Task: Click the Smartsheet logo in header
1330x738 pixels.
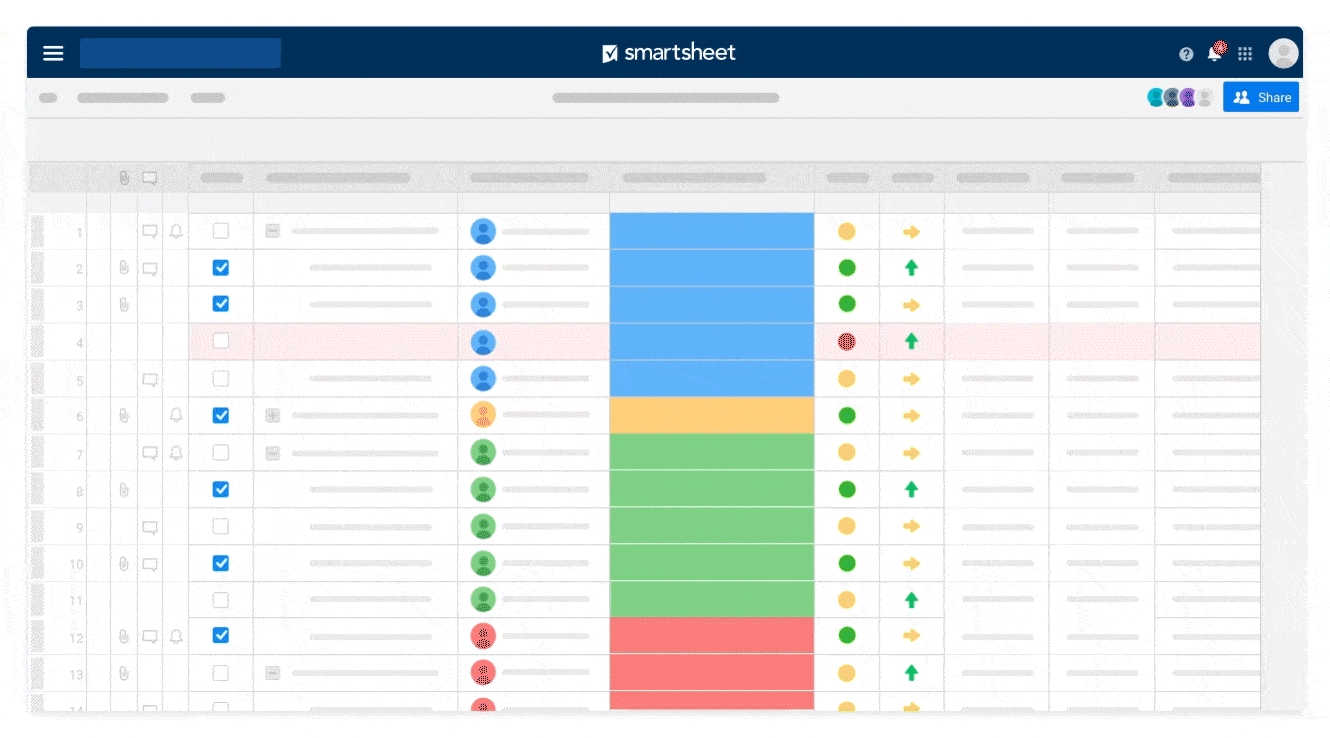Action: [x=668, y=53]
